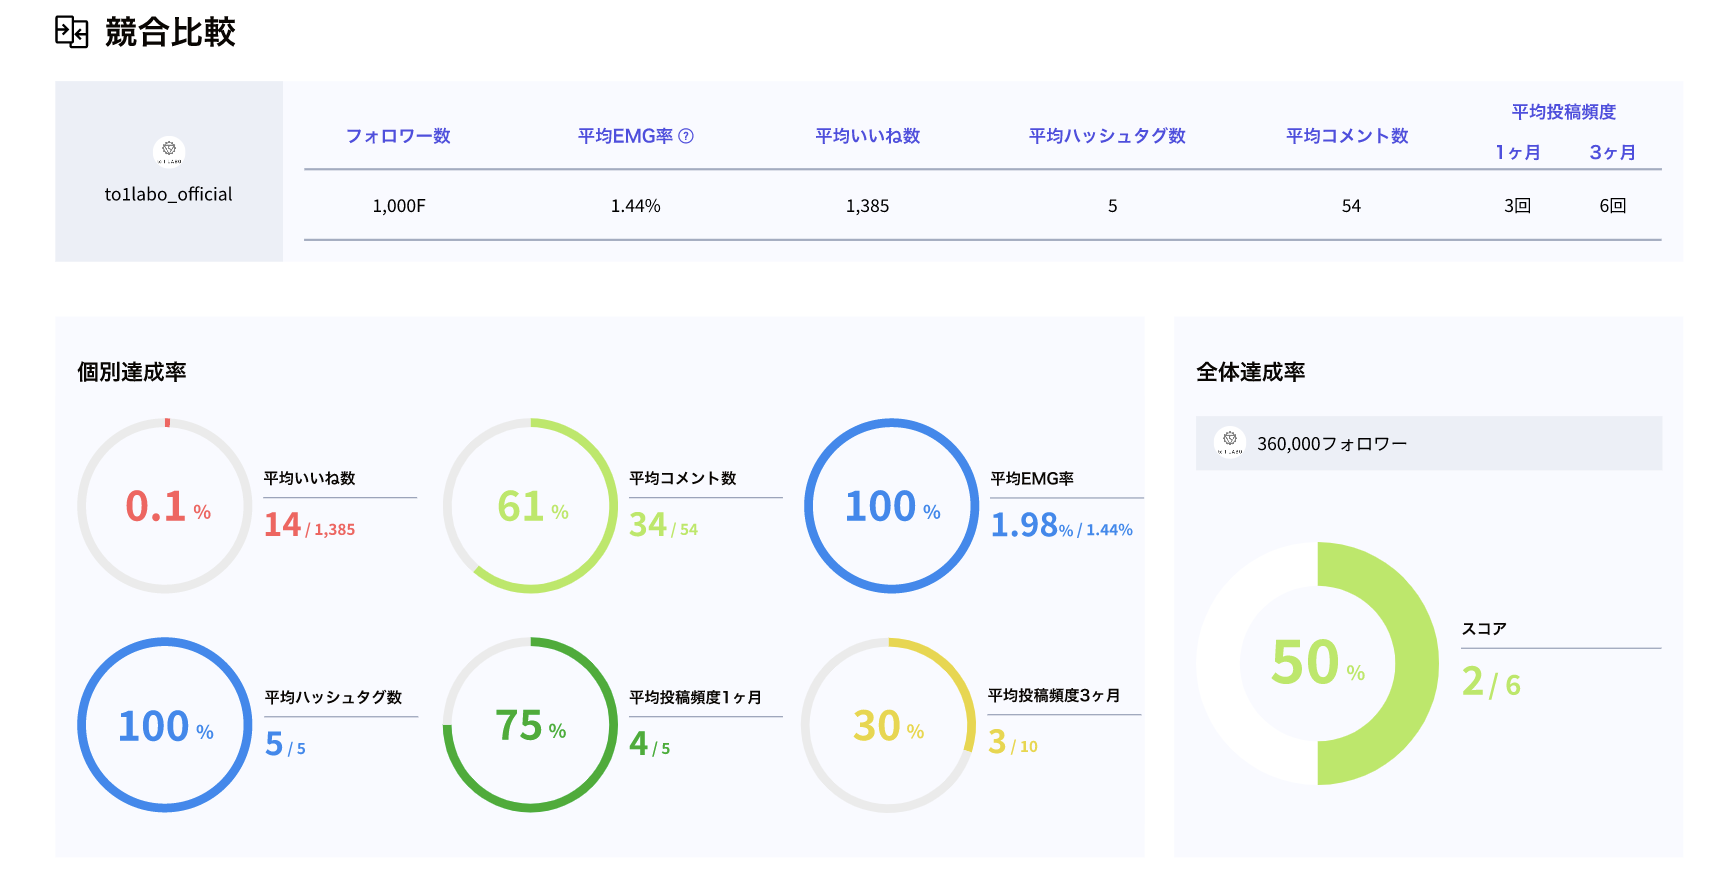Click the 30% three-month frequency ring

(888, 725)
